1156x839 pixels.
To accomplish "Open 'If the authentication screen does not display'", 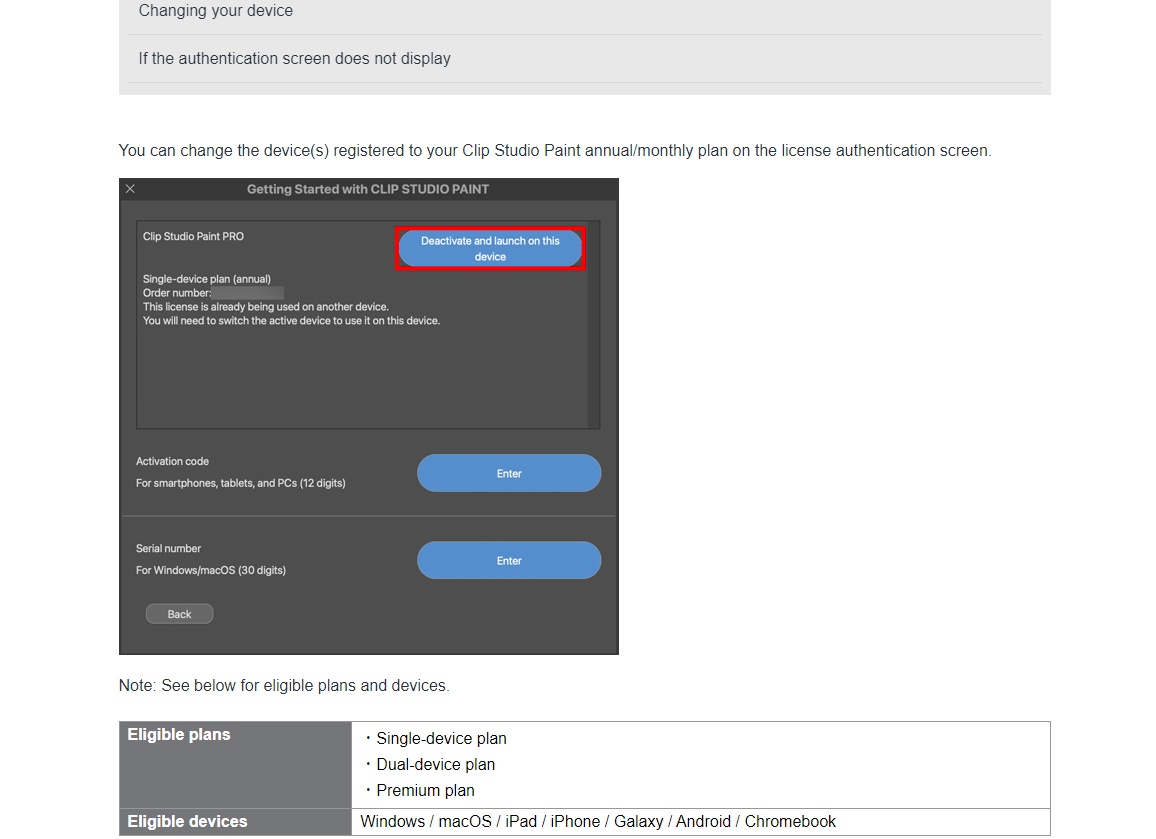I will [x=294, y=59].
